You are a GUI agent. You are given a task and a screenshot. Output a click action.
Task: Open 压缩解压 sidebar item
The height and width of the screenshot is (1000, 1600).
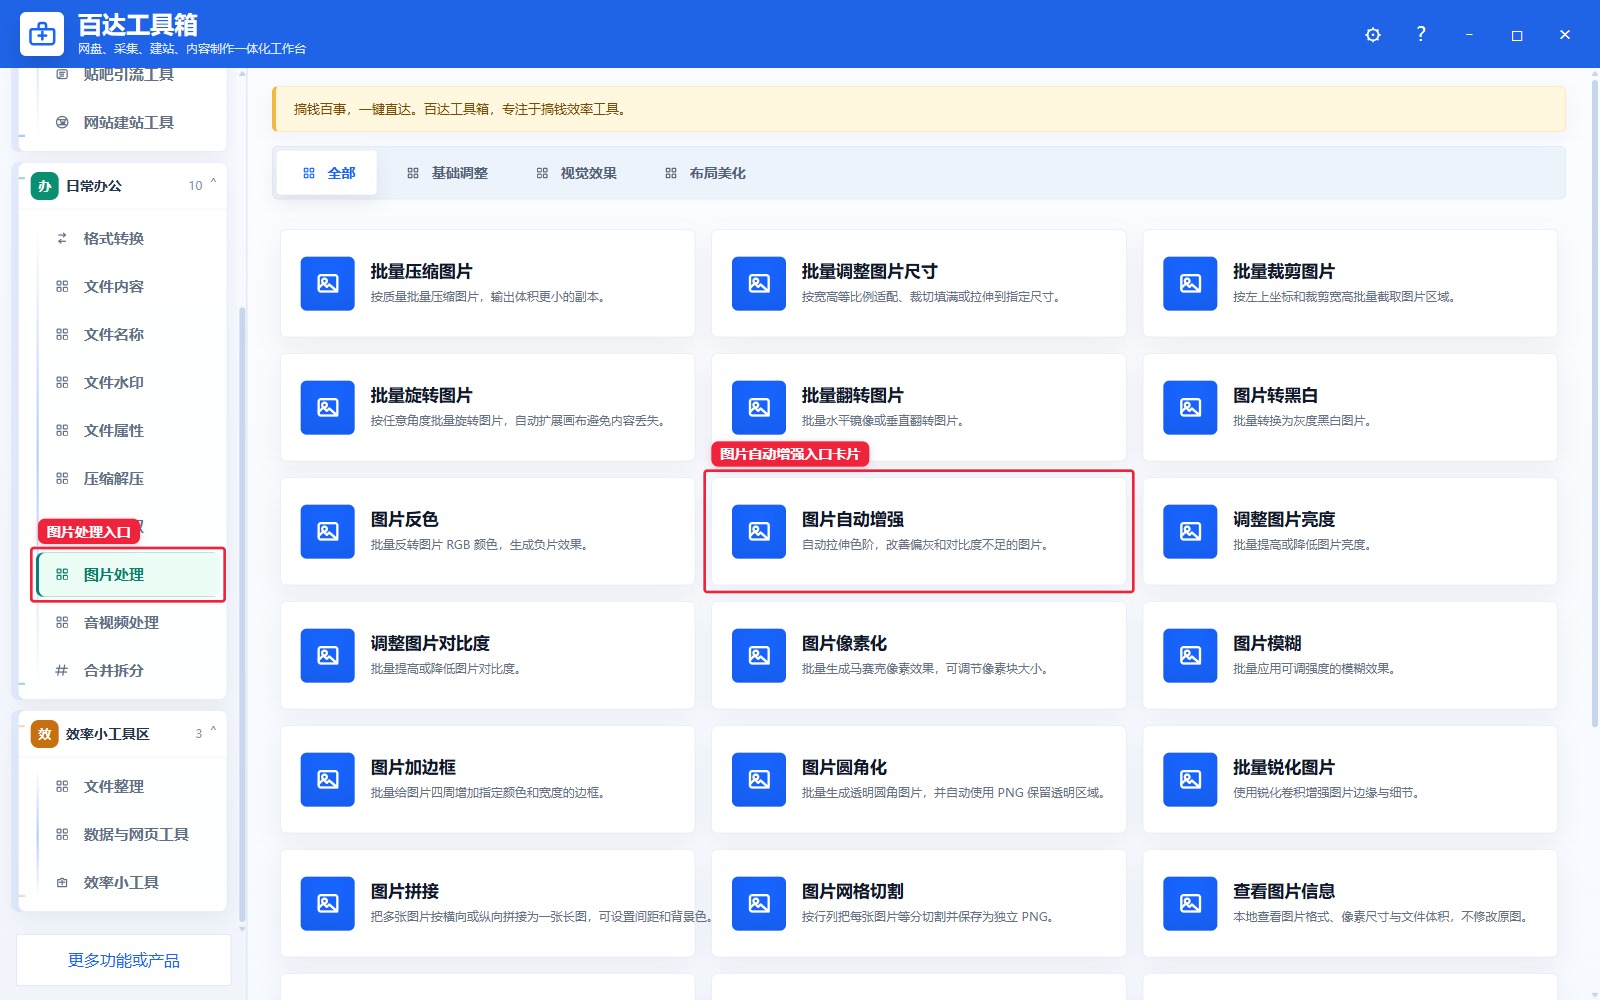129,478
